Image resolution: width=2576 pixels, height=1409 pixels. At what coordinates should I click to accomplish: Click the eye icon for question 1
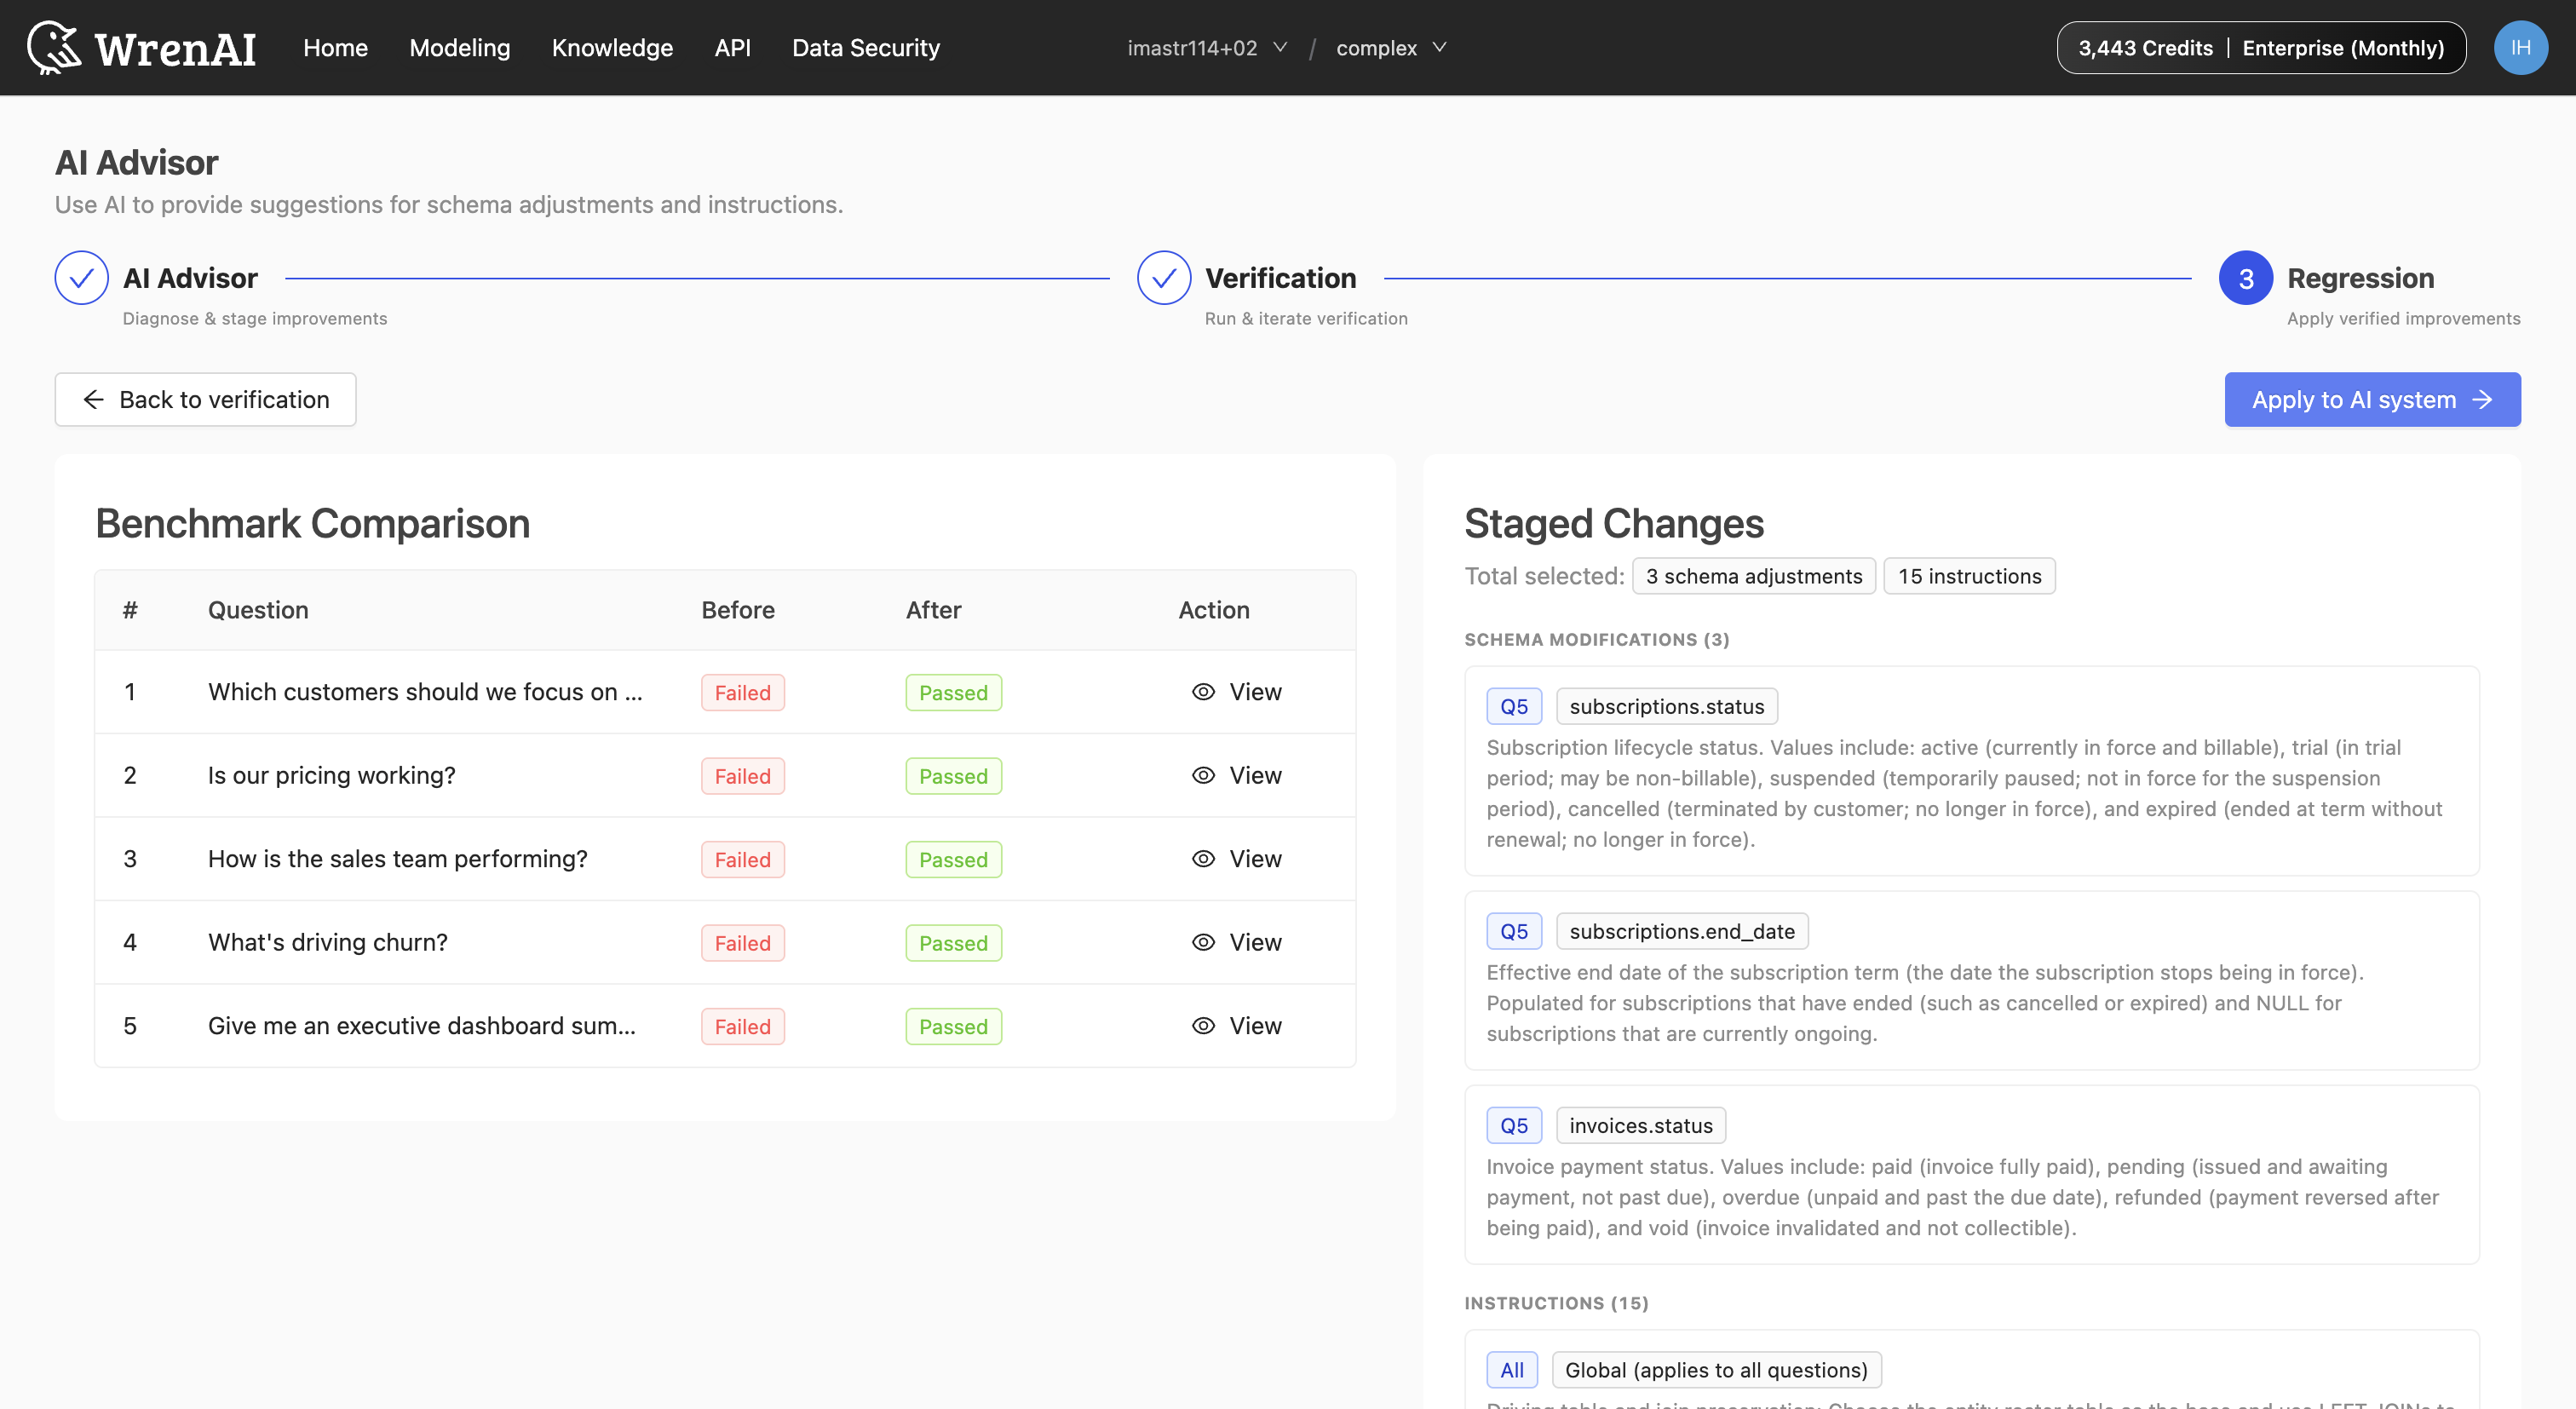[1203, 692]
